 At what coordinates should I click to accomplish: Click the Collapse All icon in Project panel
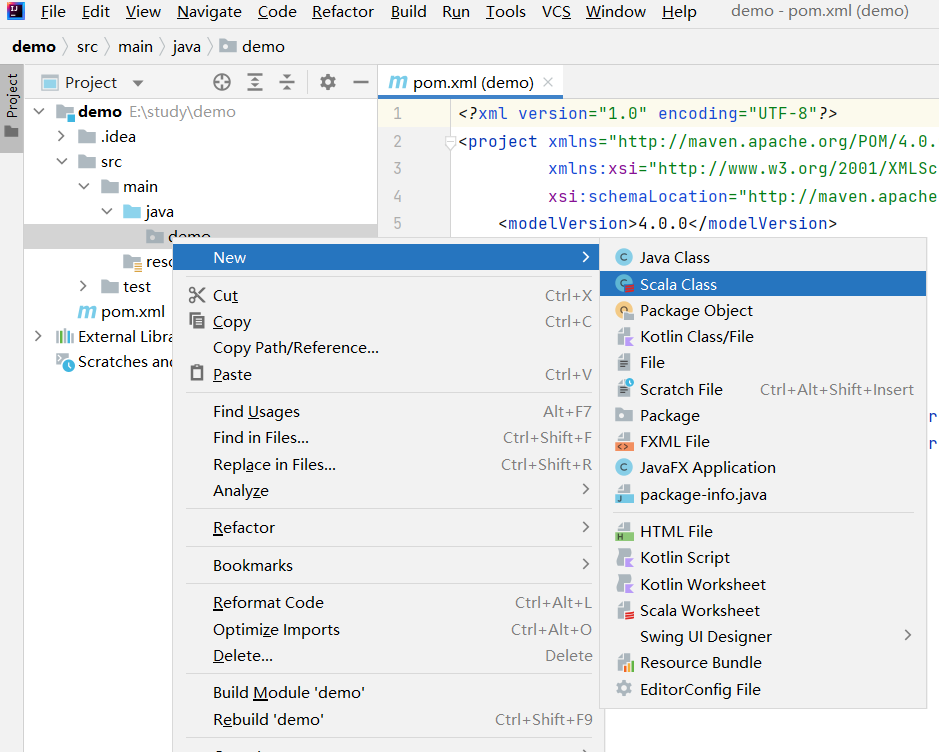287,83
